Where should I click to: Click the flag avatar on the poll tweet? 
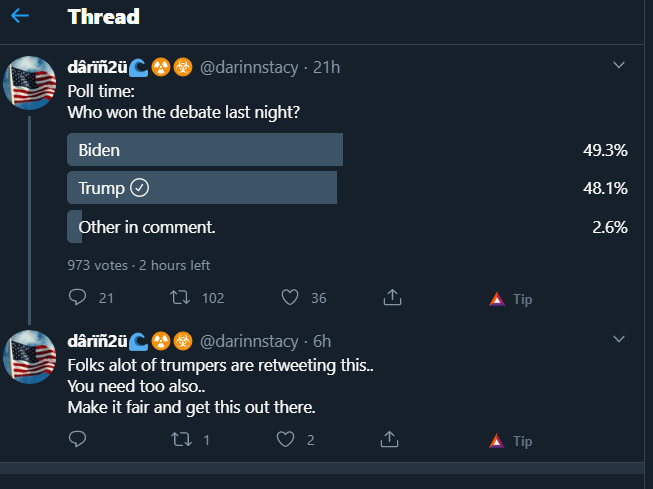click(30, 82)
